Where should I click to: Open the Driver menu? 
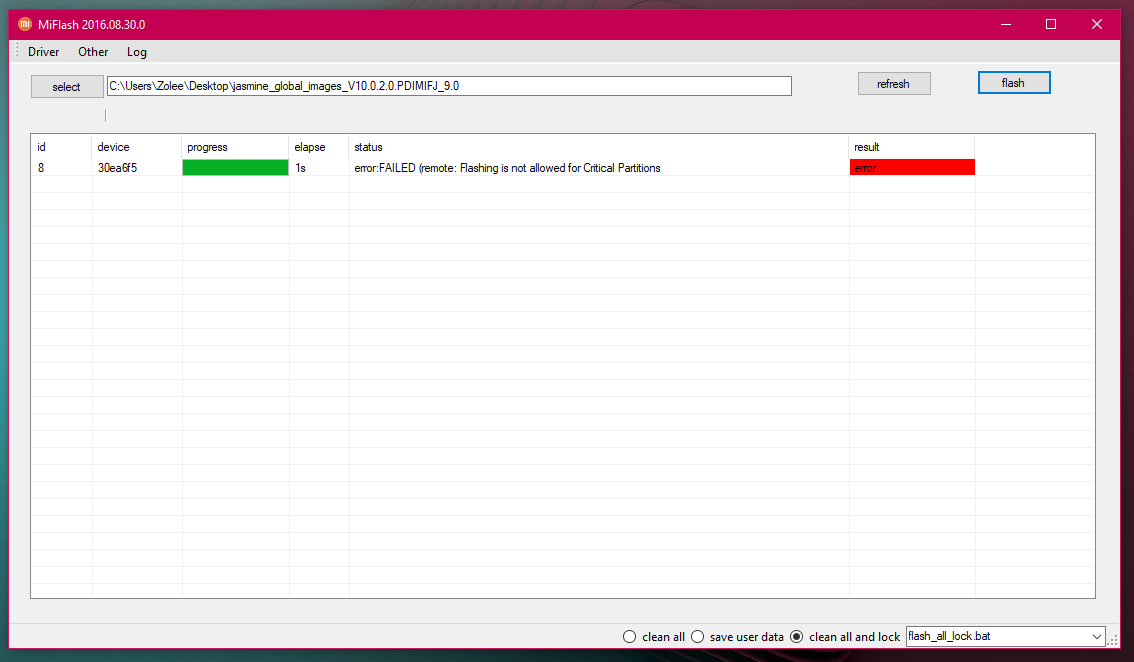tap(43, 52)
